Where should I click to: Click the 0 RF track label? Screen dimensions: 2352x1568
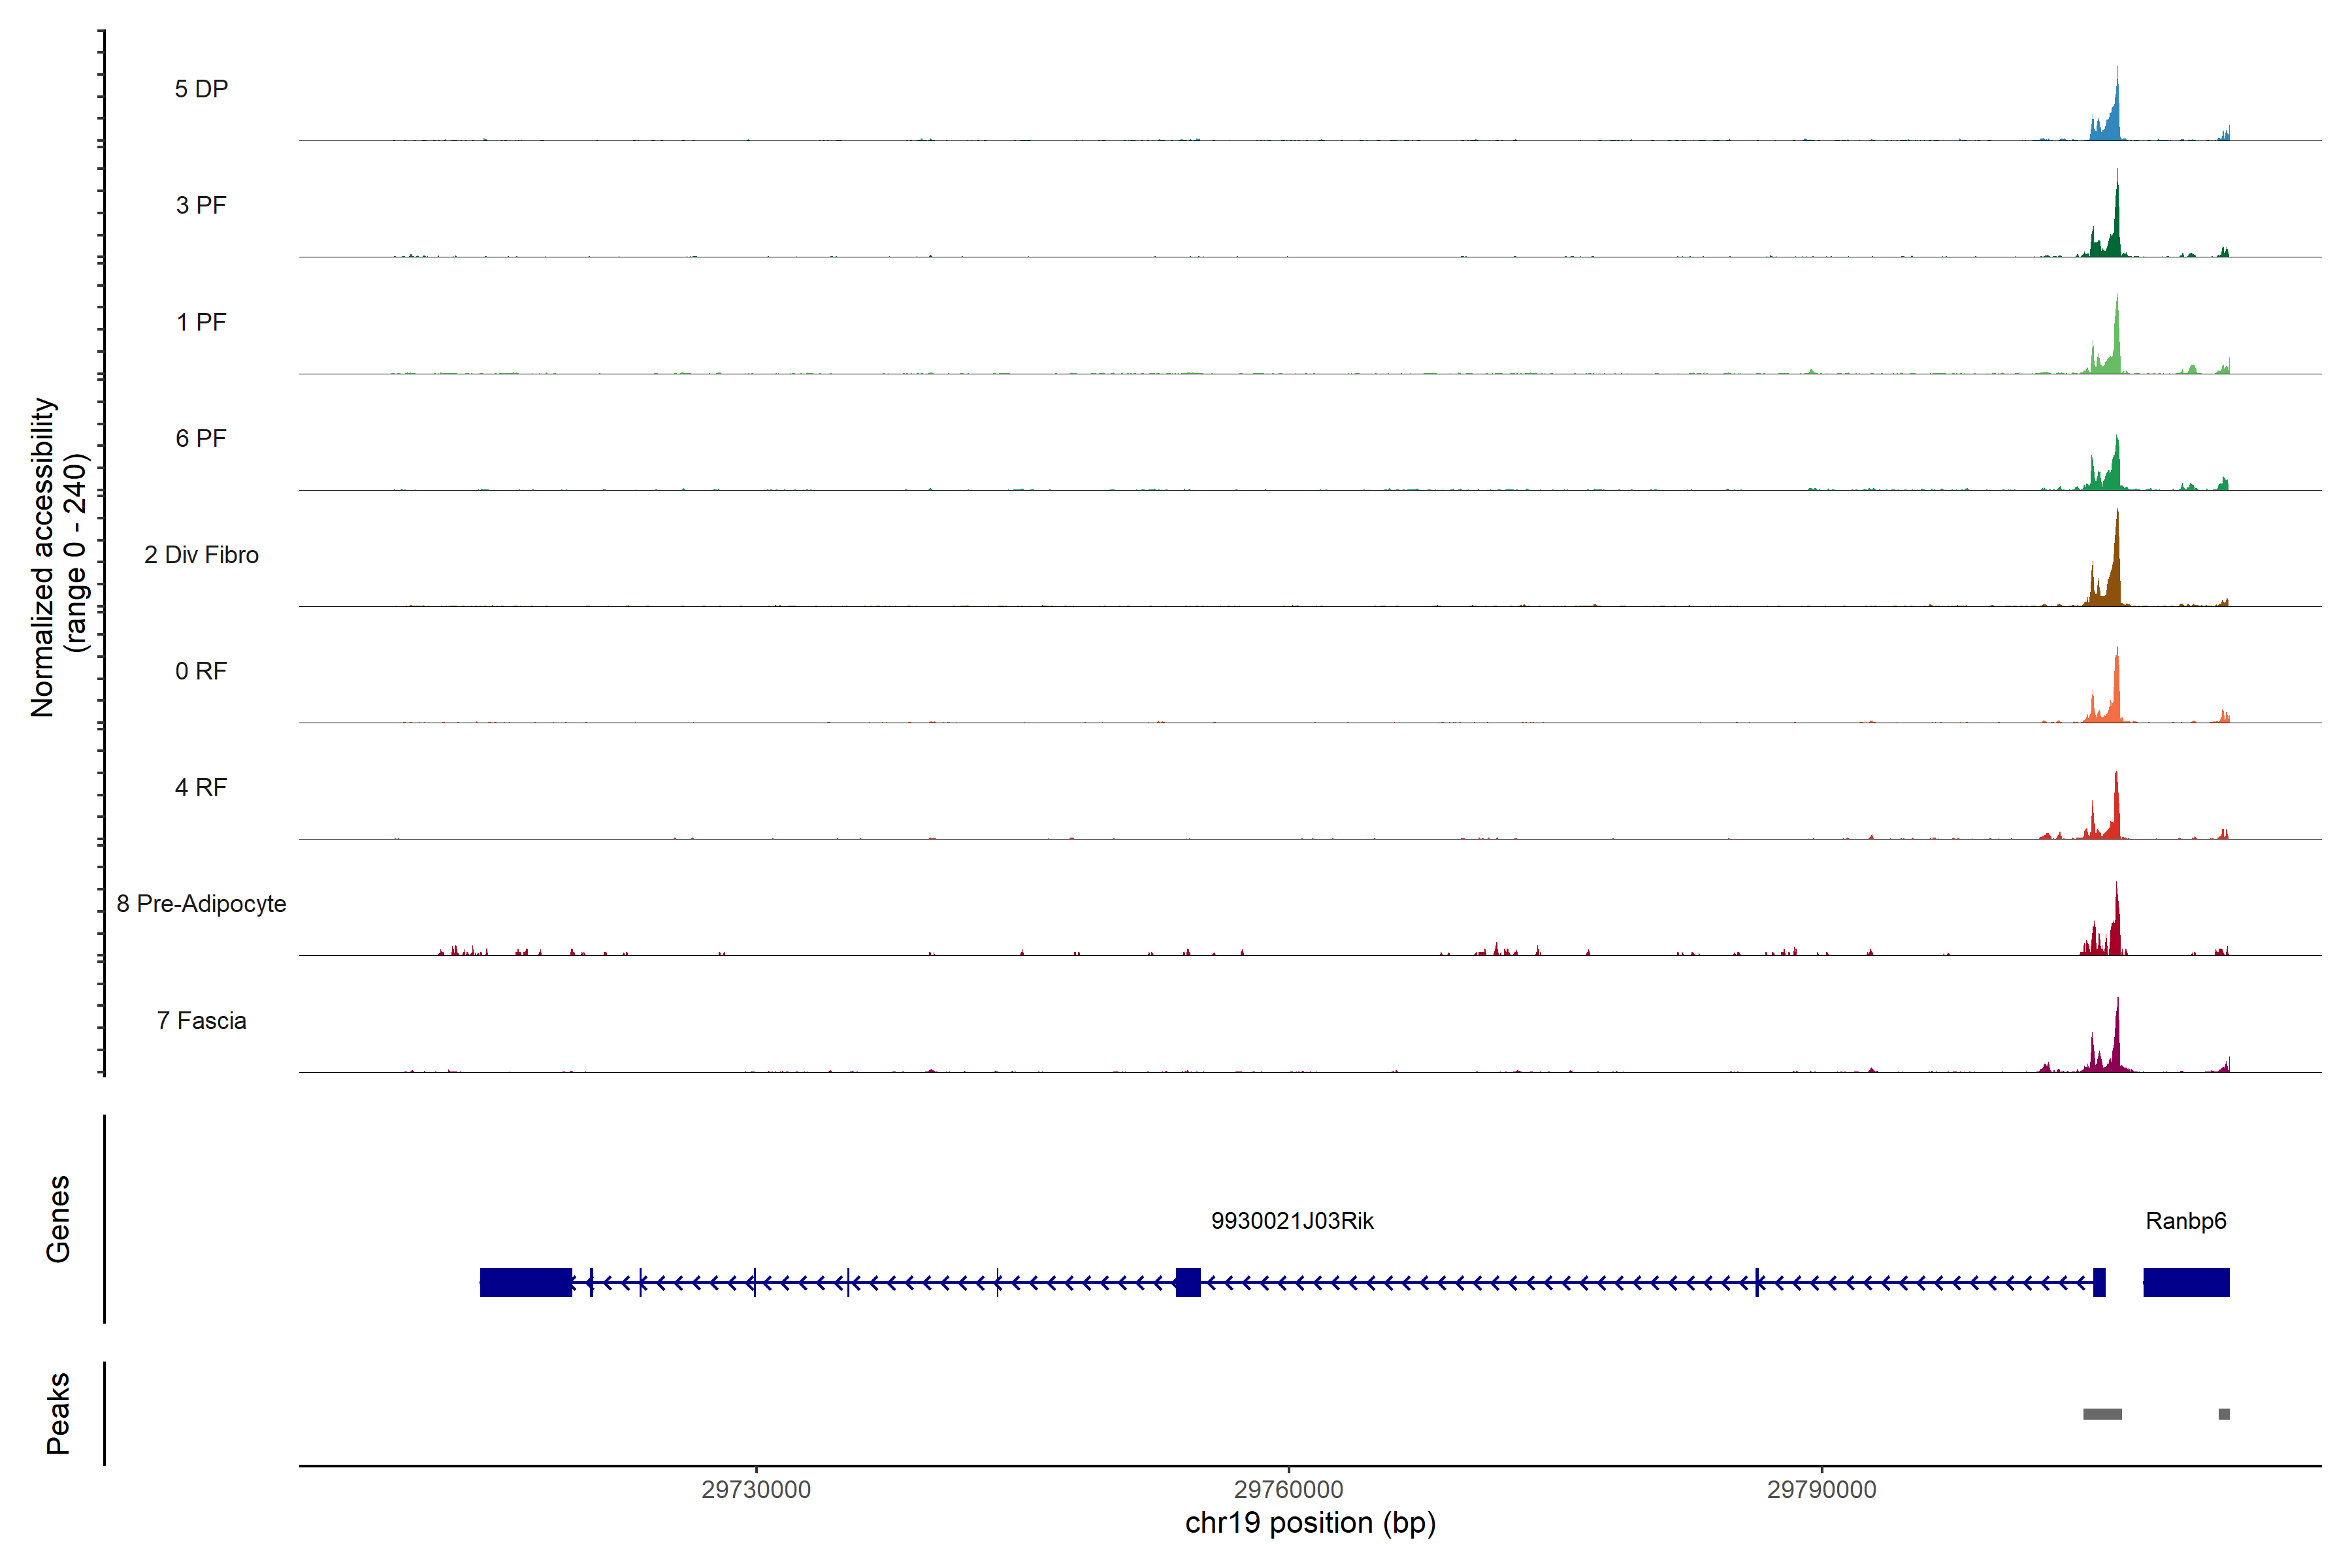201,671
